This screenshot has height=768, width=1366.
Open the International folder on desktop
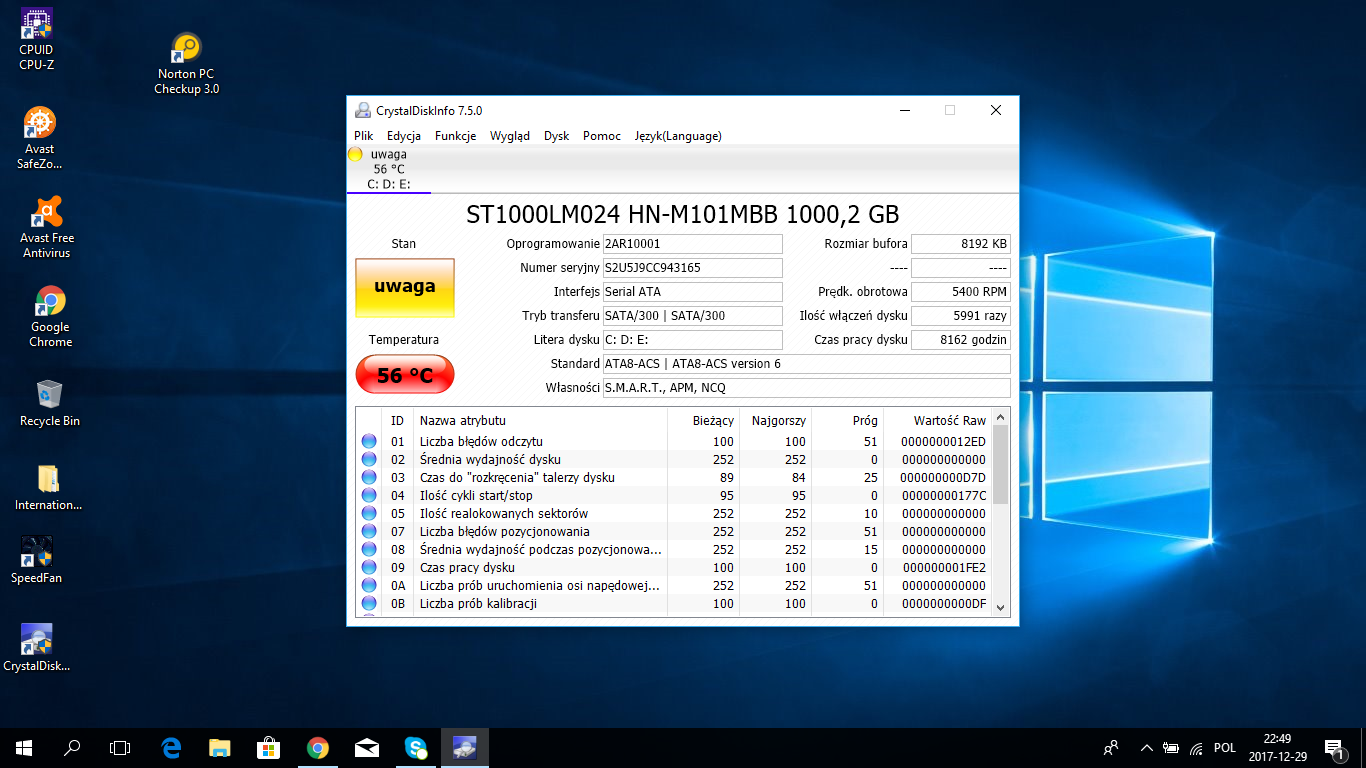[x=48, y=488]
